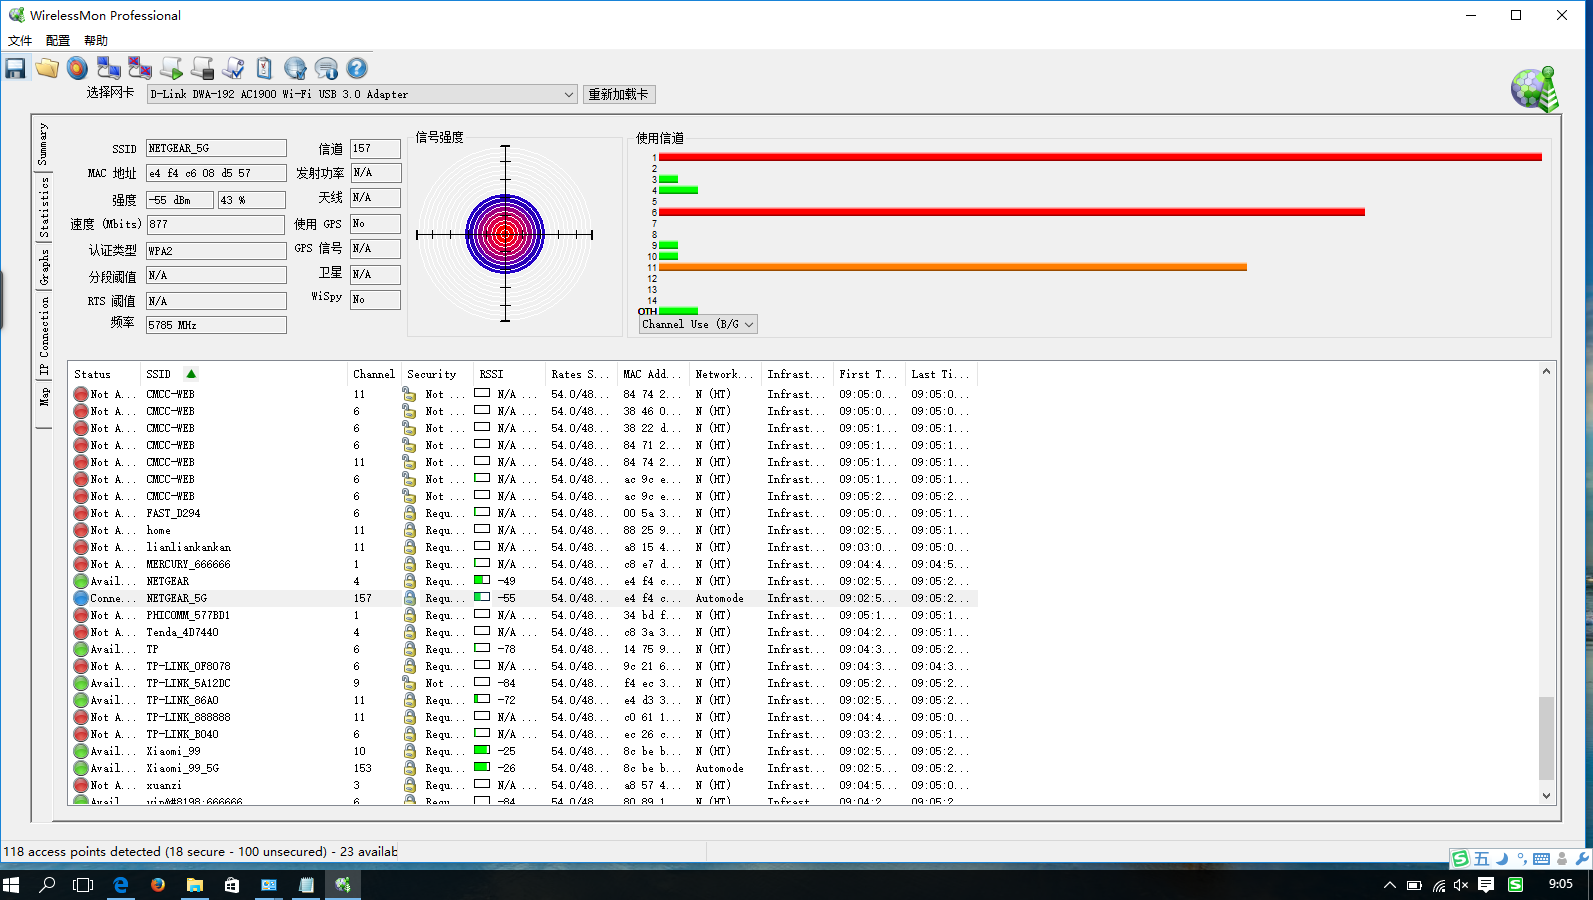Viewport: 1593px width, 900px height.
Task: Click the signal strength radar graphic
Action: [x=505, y=234]
